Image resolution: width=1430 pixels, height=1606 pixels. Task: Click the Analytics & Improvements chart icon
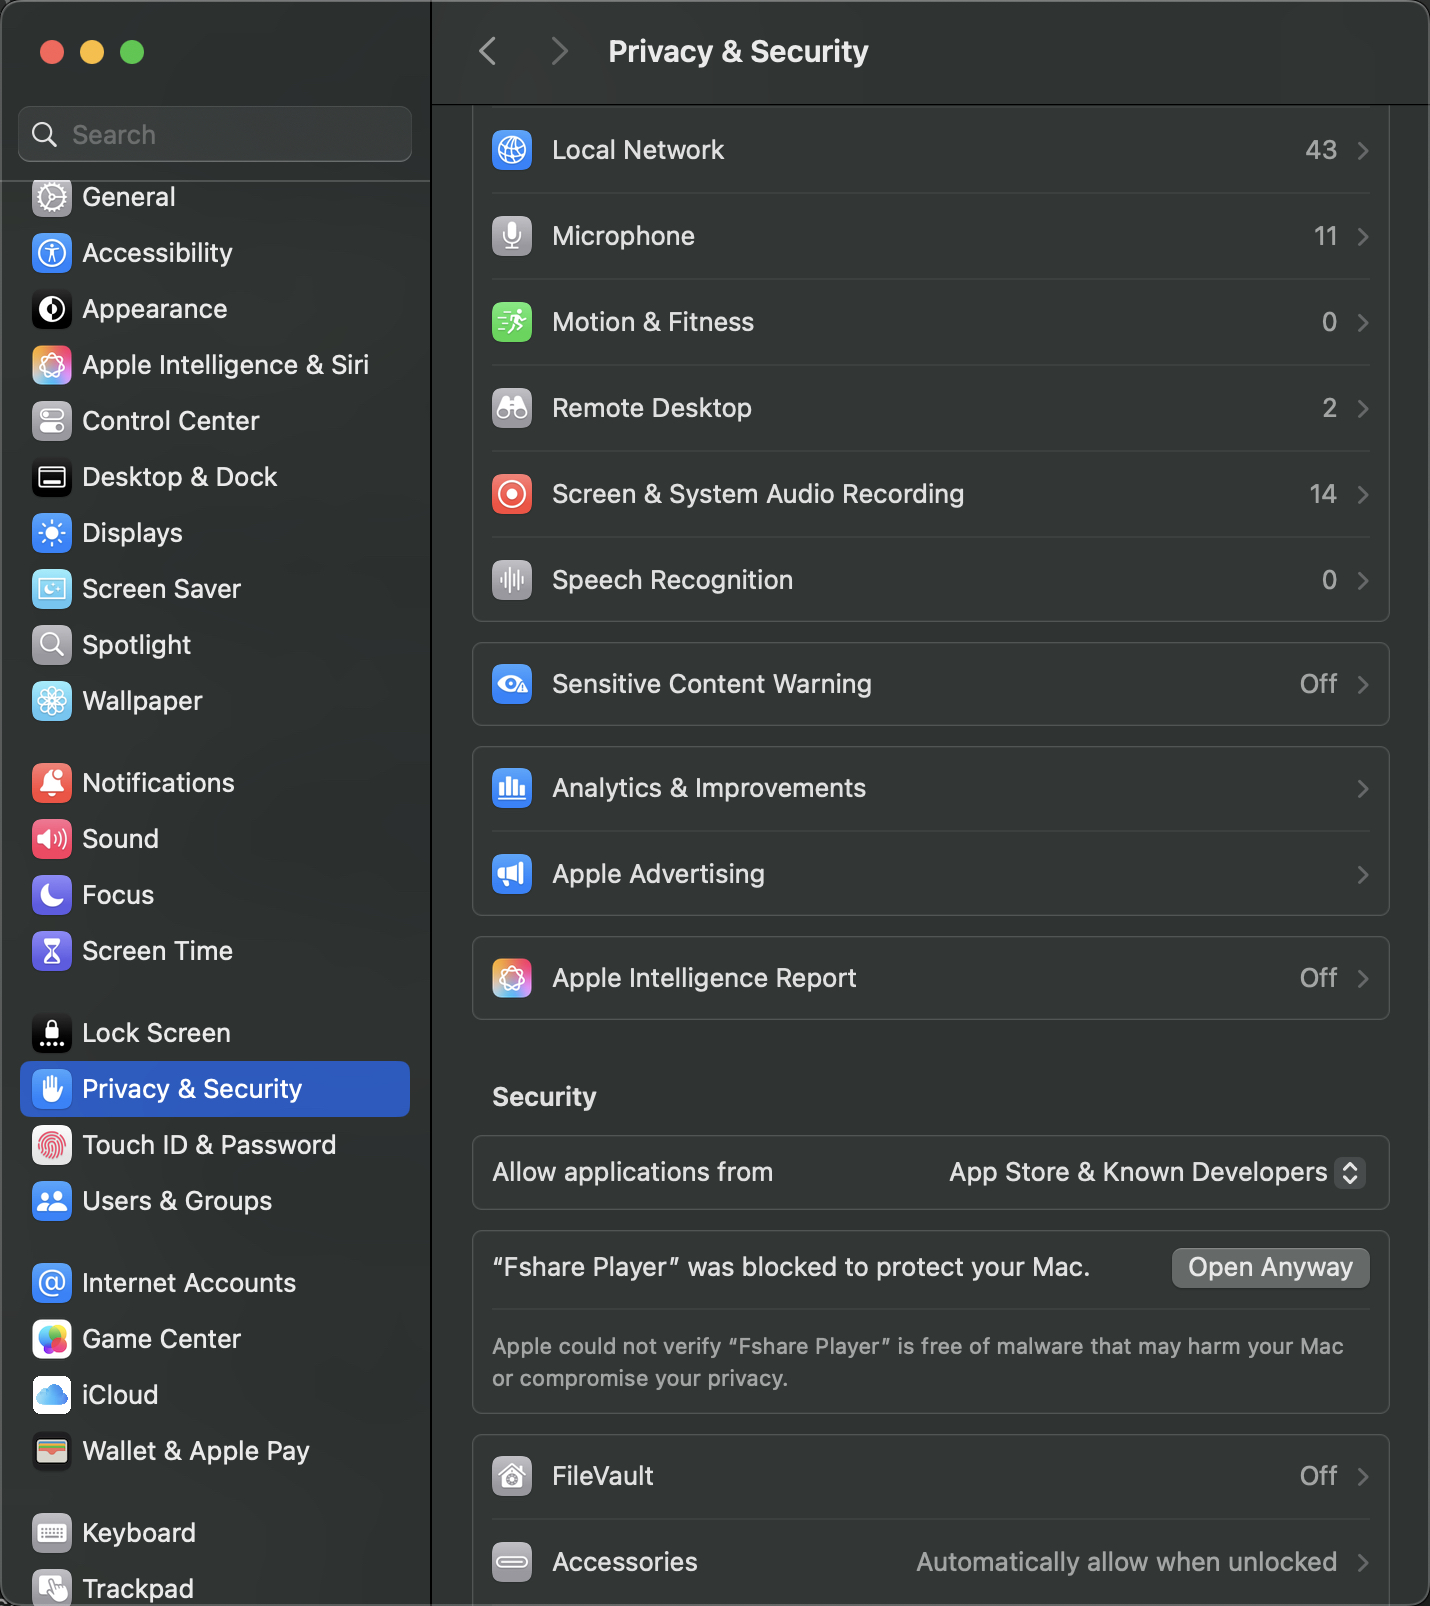(512, 788)
